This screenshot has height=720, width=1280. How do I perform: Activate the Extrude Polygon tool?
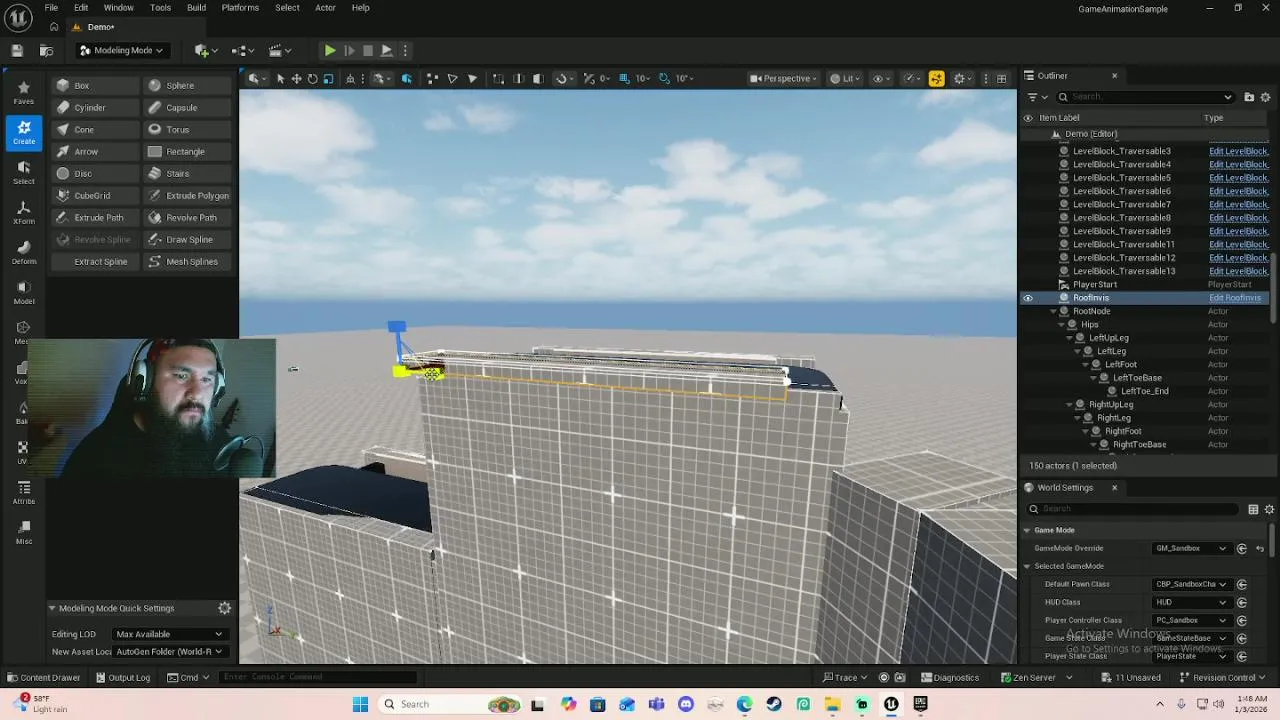click(189, 196)
